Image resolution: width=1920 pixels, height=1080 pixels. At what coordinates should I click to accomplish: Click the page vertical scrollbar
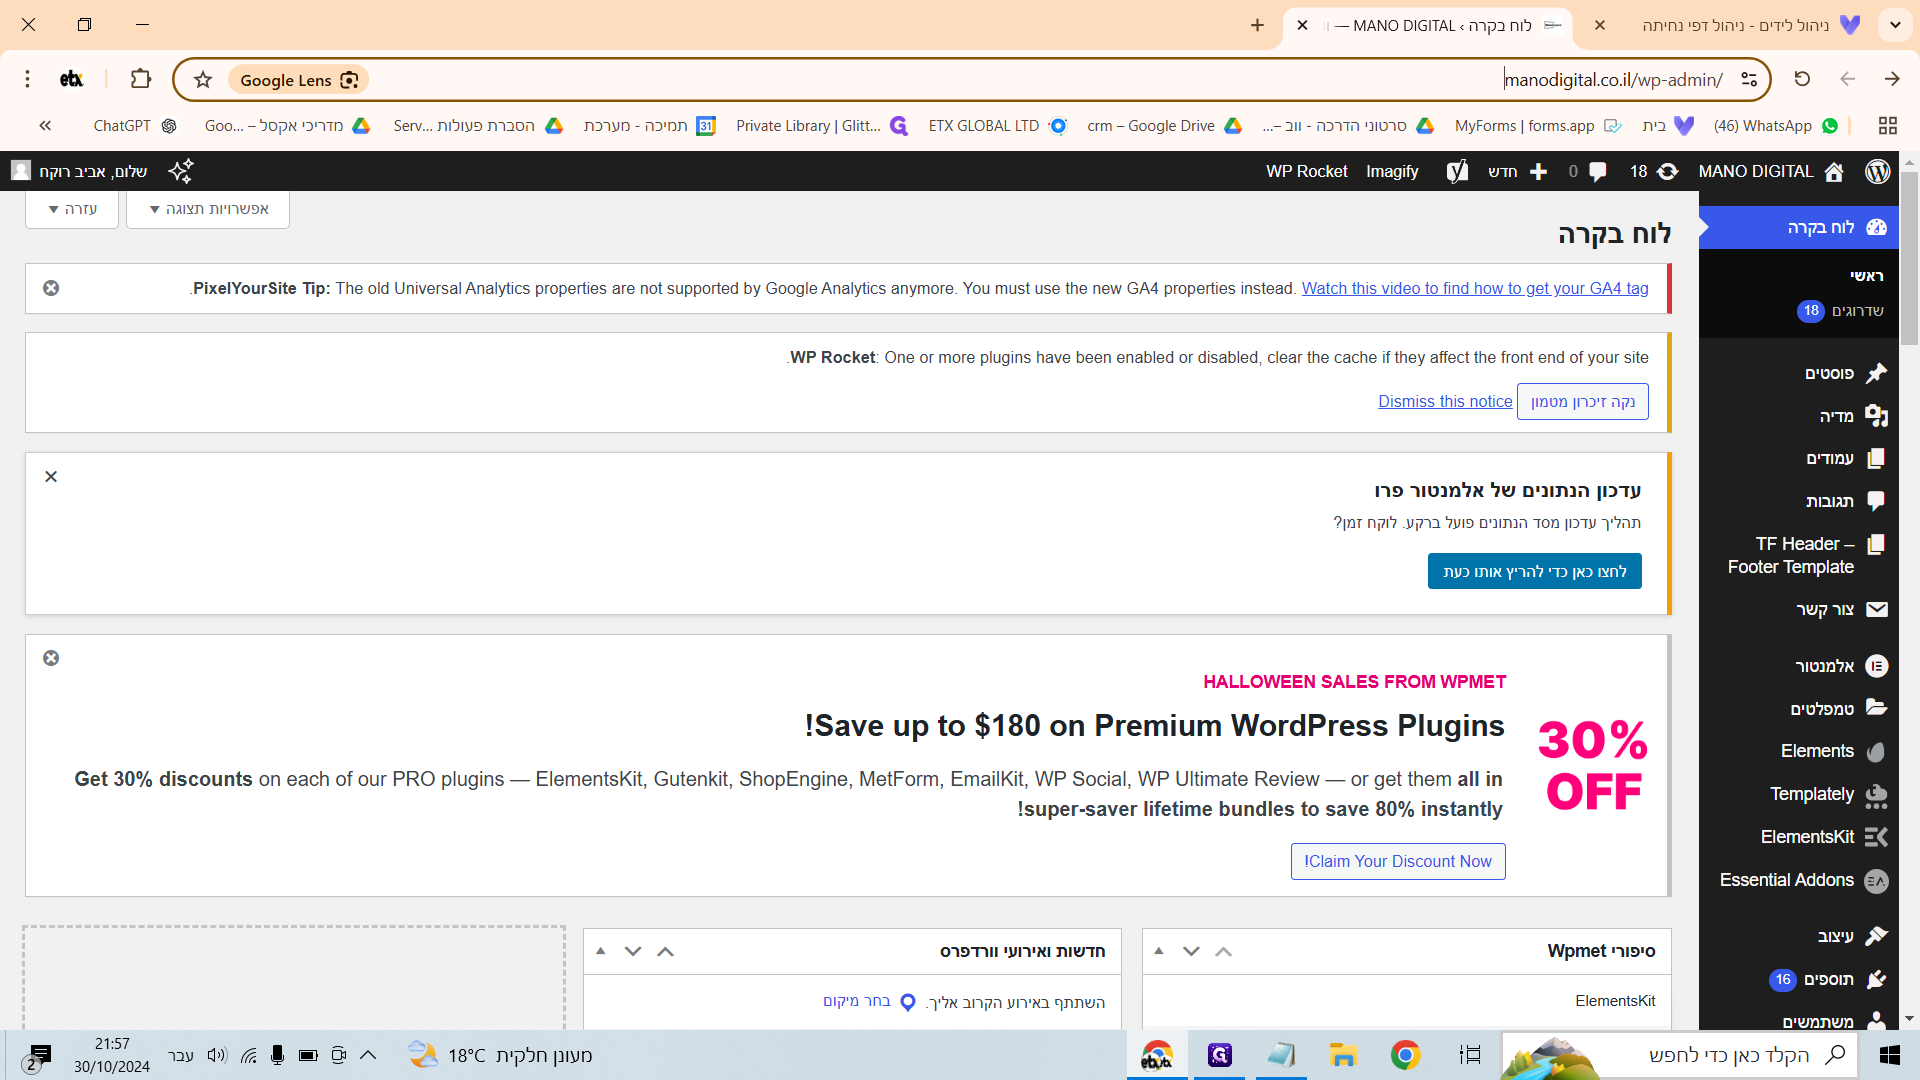(1909, 258)
